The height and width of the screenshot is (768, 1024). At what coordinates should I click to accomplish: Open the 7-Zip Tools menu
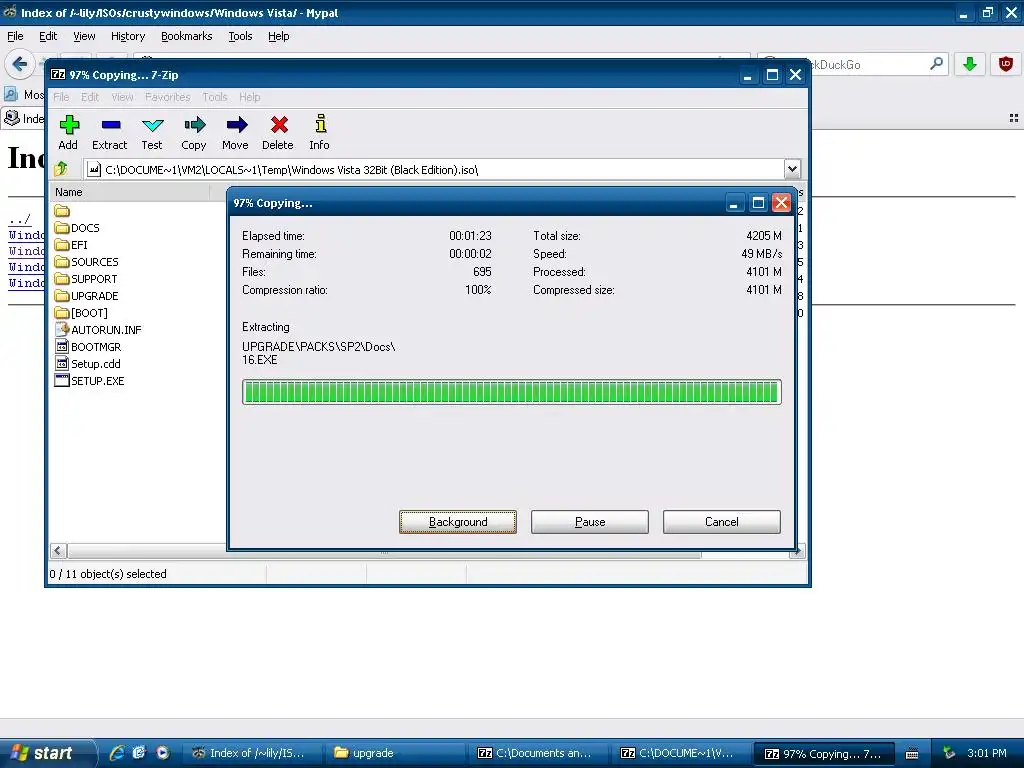[215, 97]
